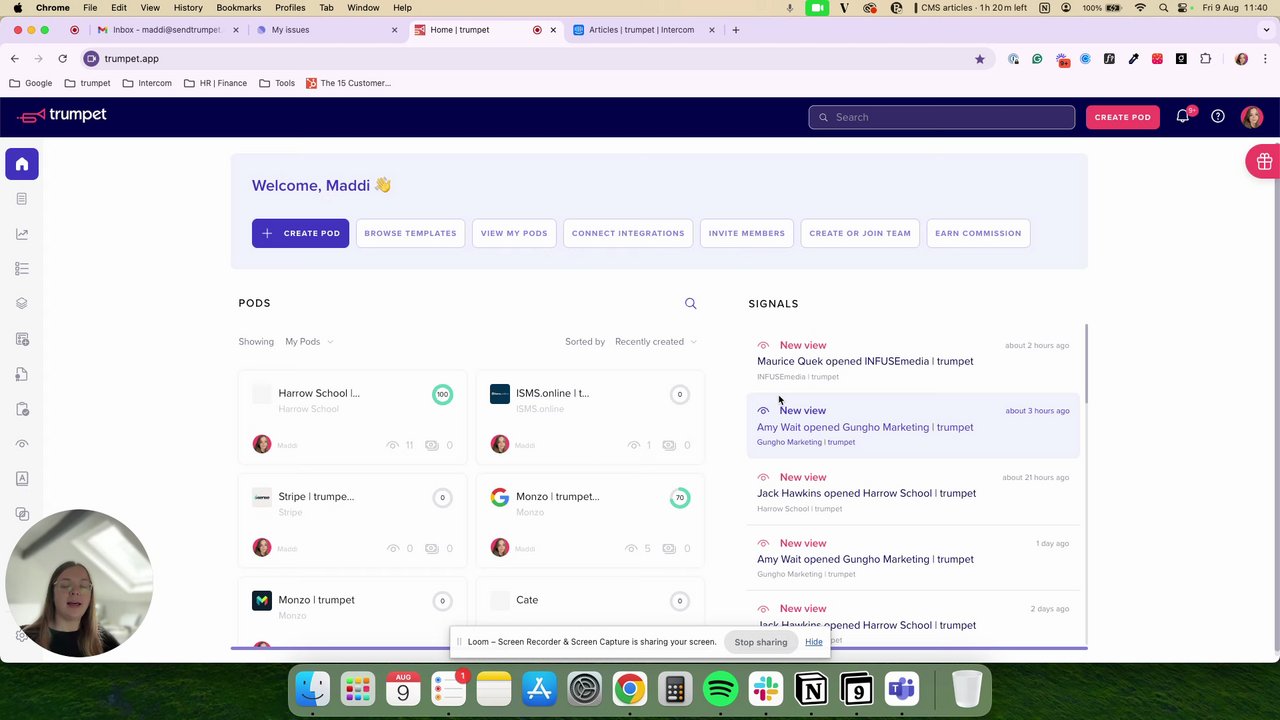Click the pink gift box icon
Screen dimensions: 1280x720
click(x=1264, y=162)
